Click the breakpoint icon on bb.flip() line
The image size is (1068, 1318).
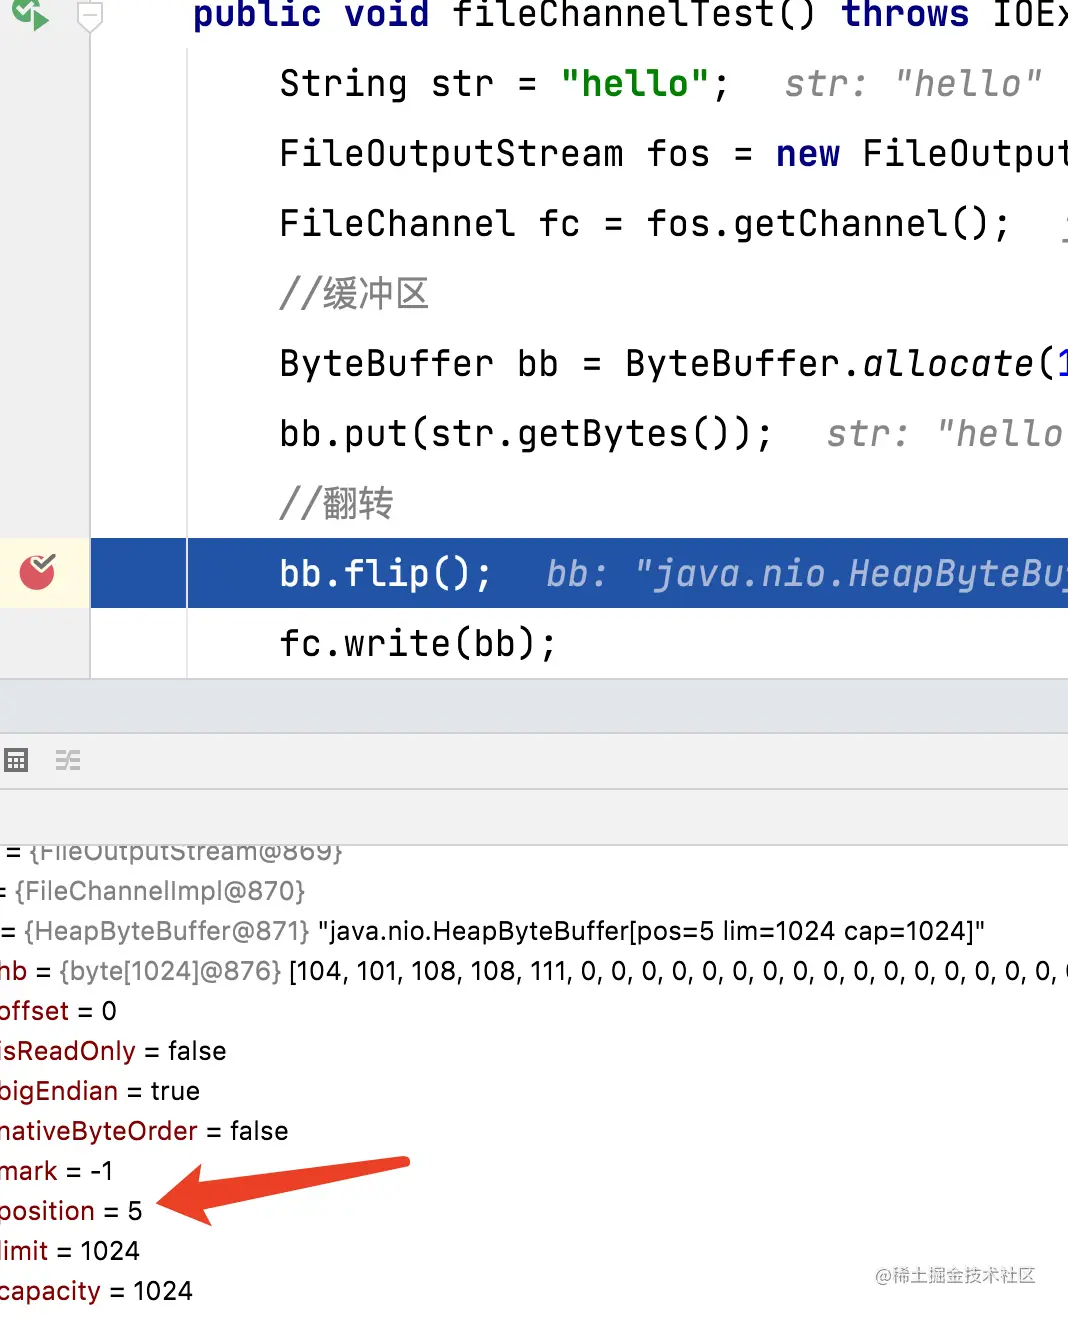click(37, 572)
